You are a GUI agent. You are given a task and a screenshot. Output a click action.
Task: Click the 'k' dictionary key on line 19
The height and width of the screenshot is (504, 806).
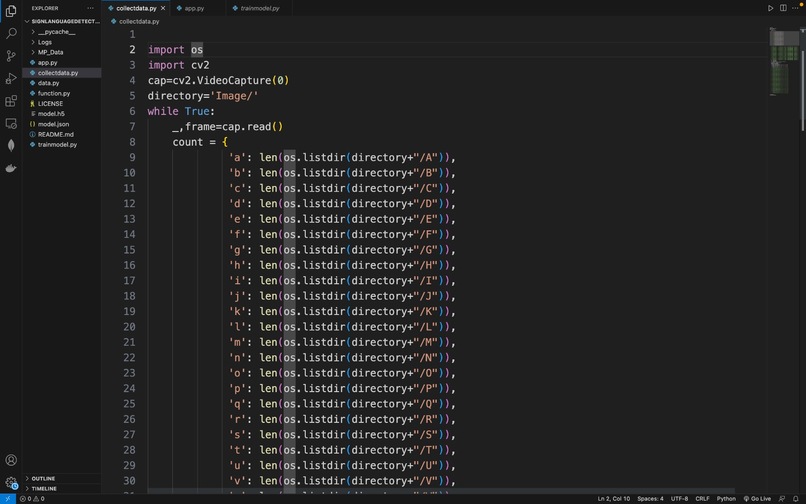[x=237, y=311]
